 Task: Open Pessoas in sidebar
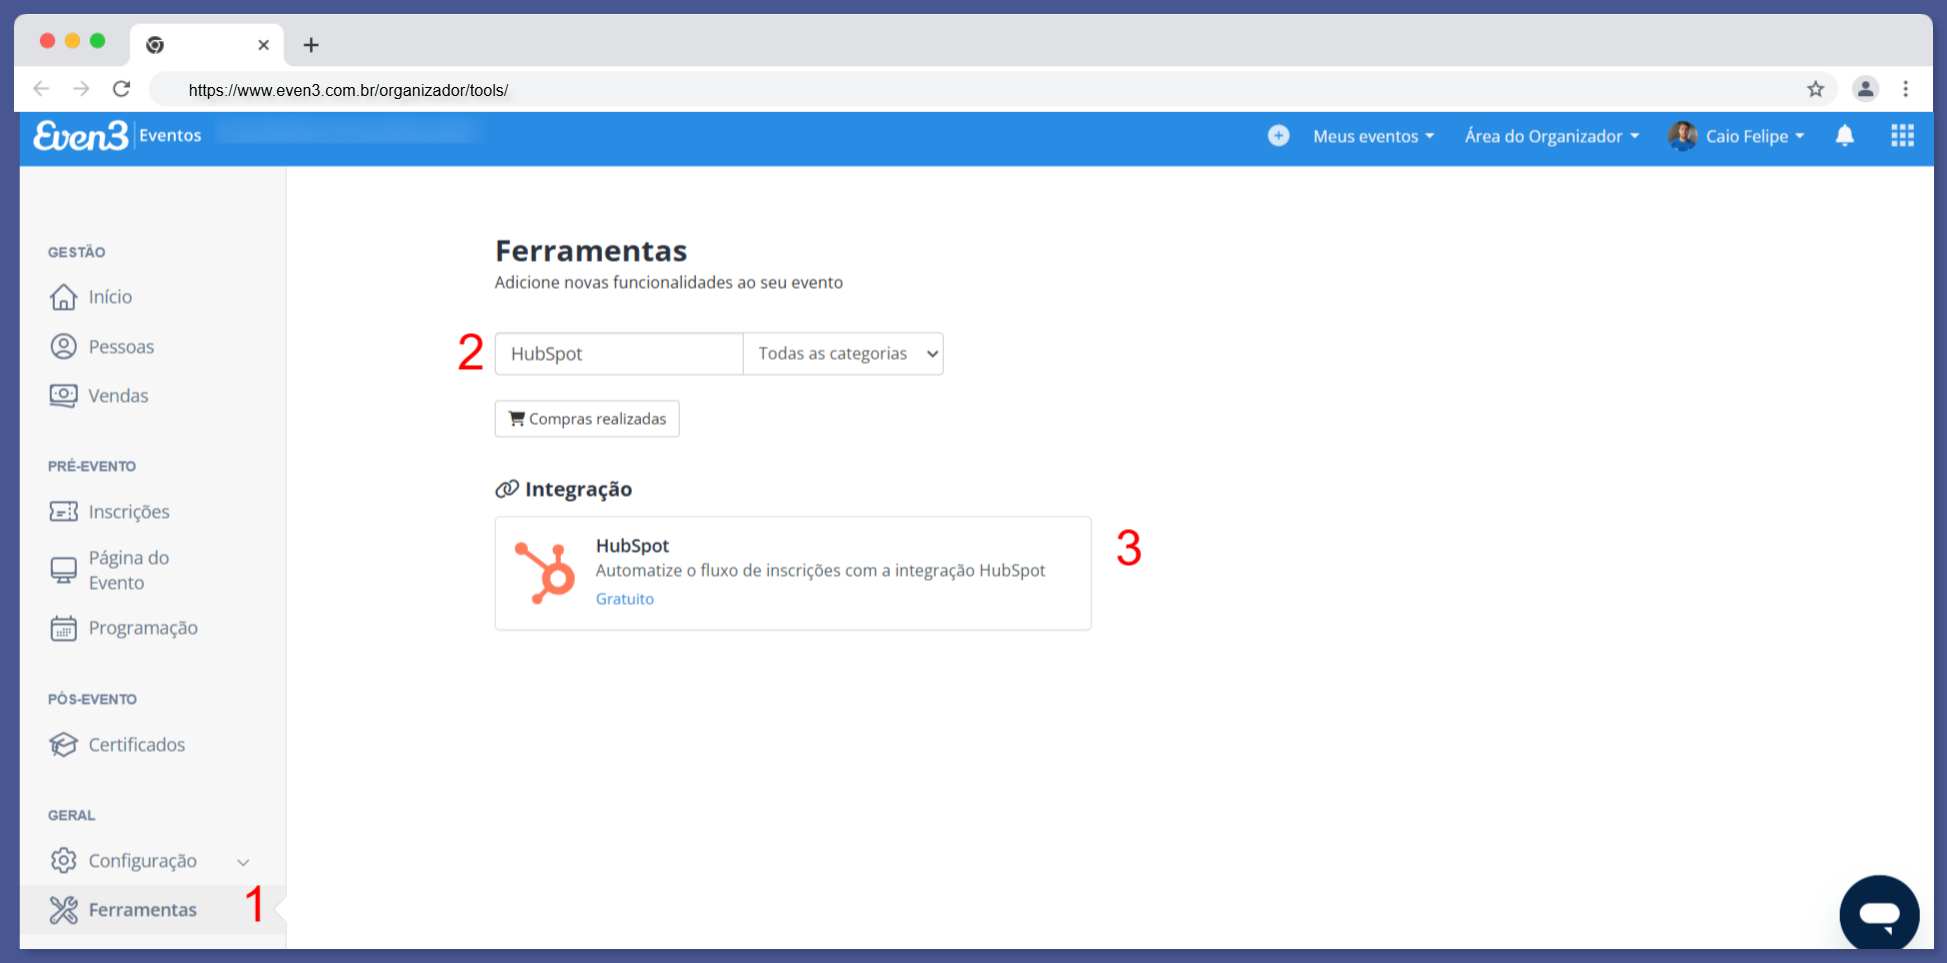[x=121, y=347]
